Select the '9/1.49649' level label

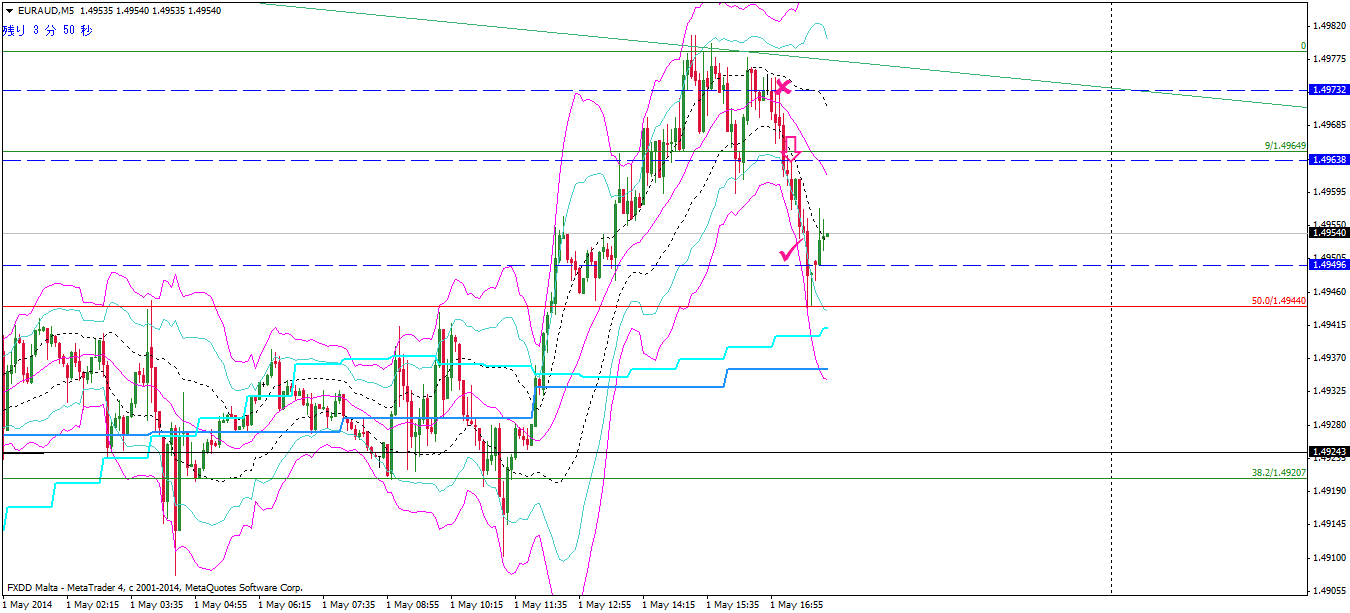[1285, 146]
